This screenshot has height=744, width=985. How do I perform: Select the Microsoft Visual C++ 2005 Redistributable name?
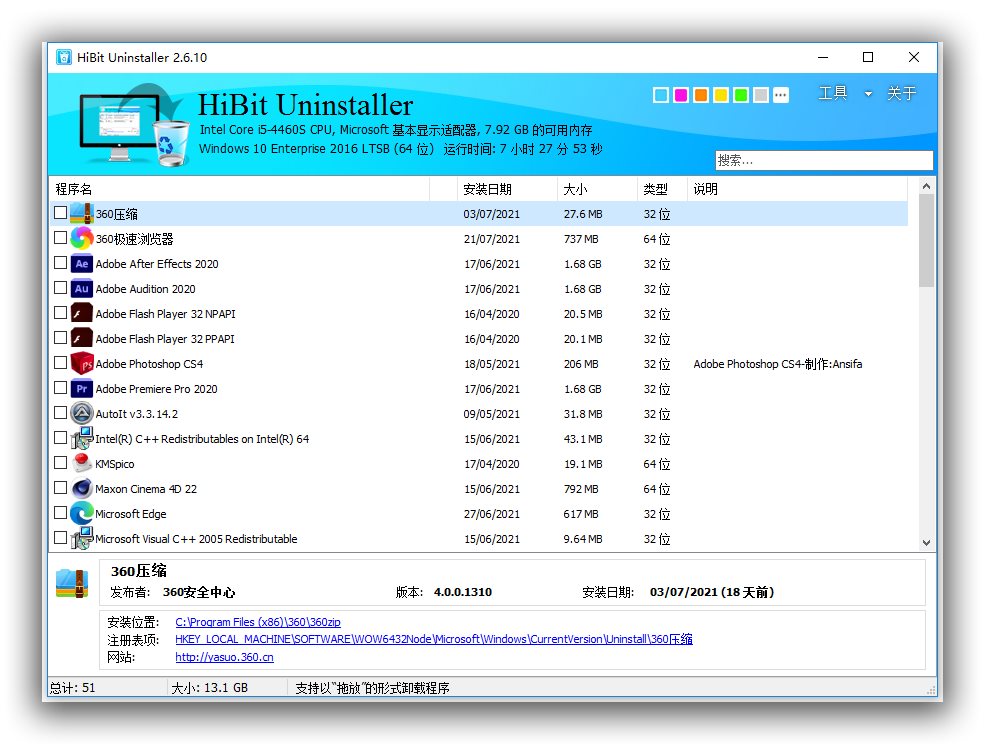tap(196, 539)
